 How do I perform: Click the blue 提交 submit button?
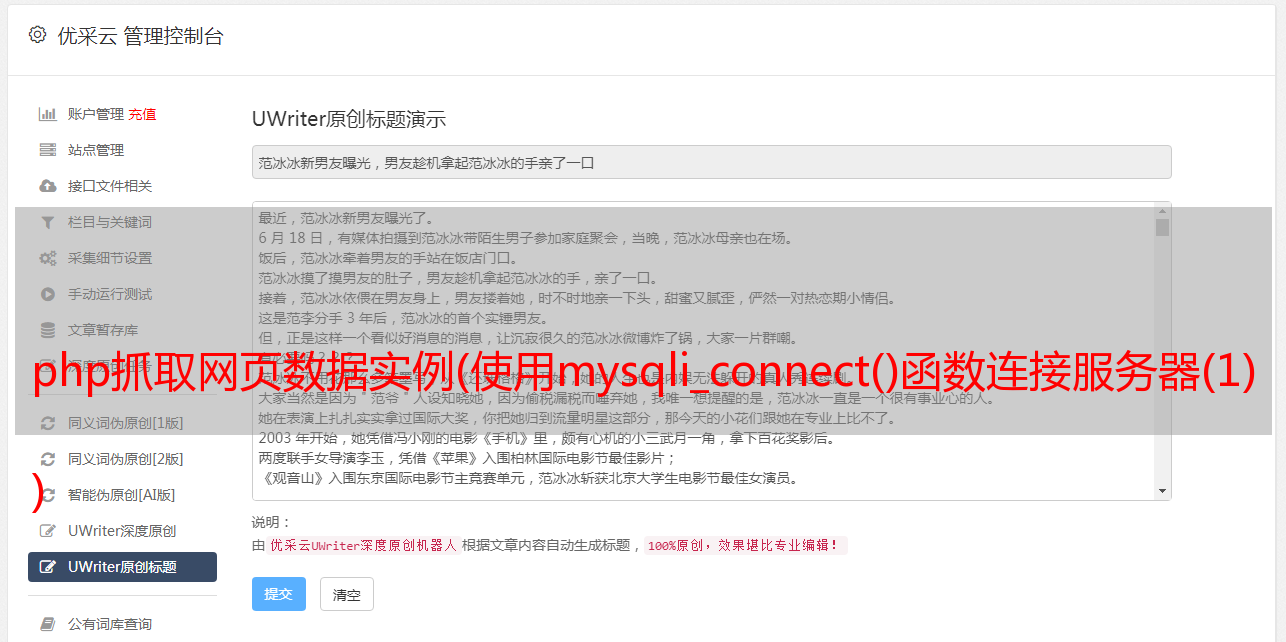(x=279, y=594)
